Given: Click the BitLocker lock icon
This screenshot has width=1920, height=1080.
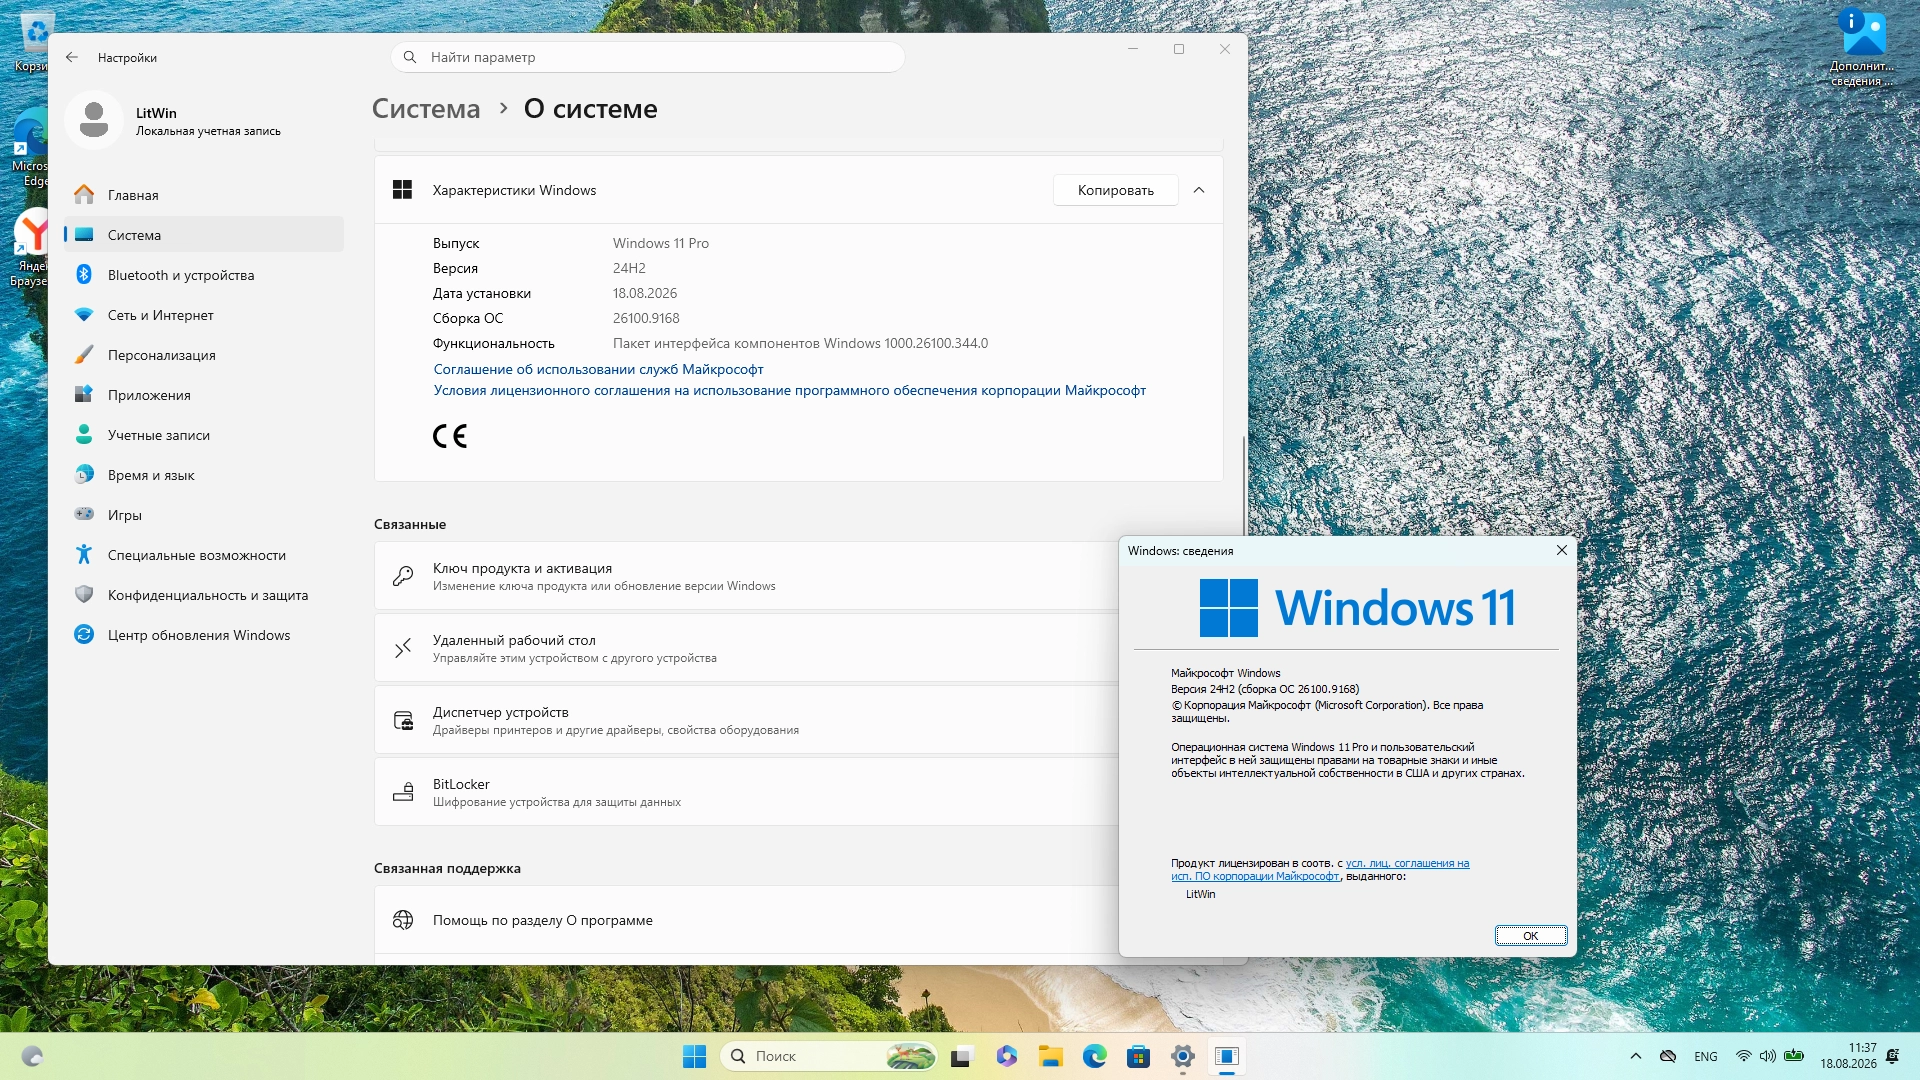Looking at the screenshot, I should pos(403,792).
